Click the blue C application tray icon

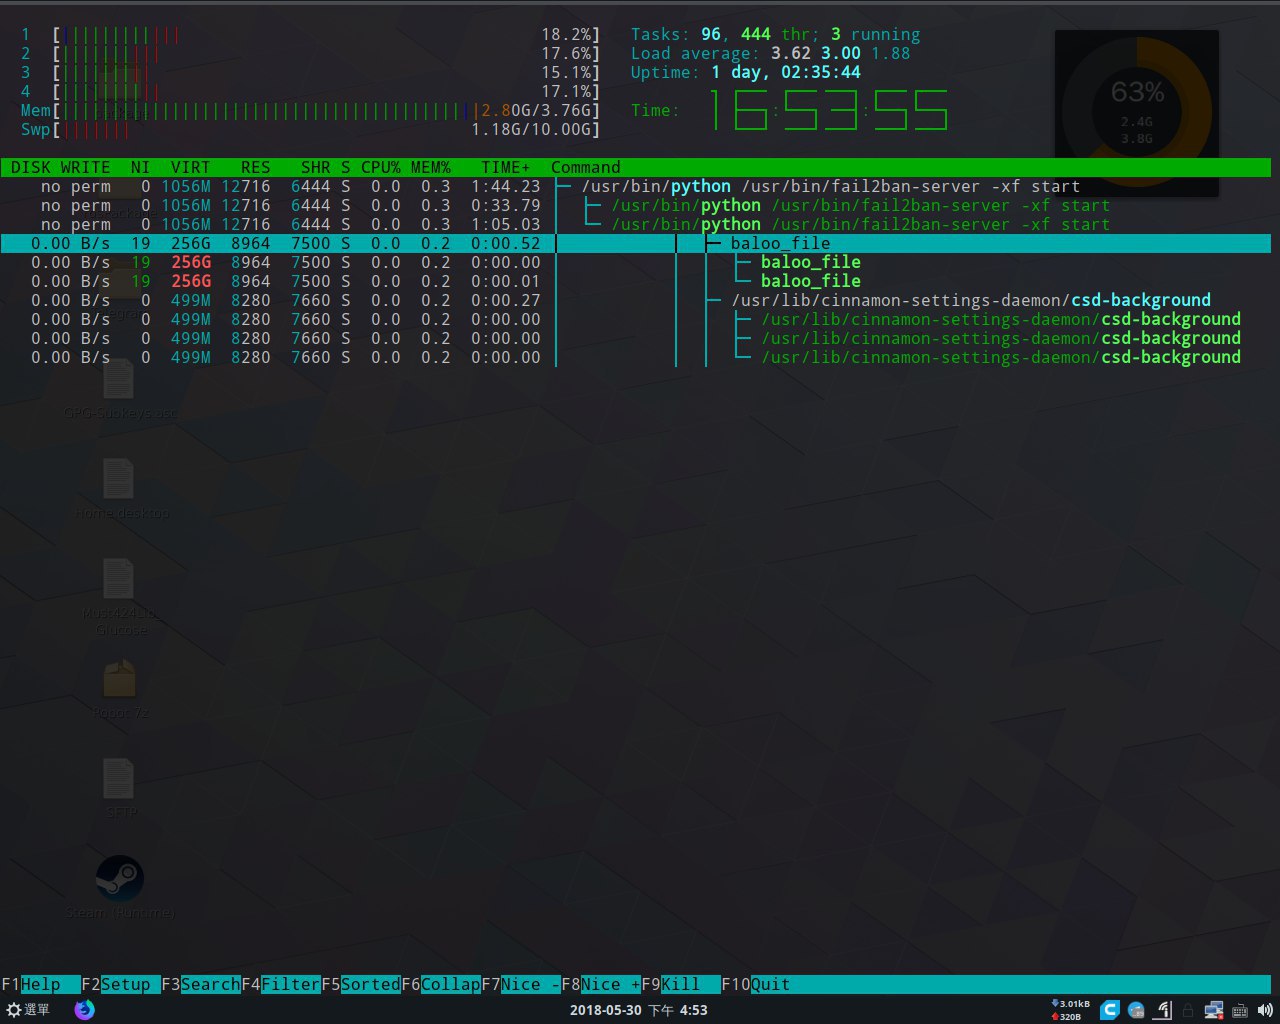point(1110,1010)
